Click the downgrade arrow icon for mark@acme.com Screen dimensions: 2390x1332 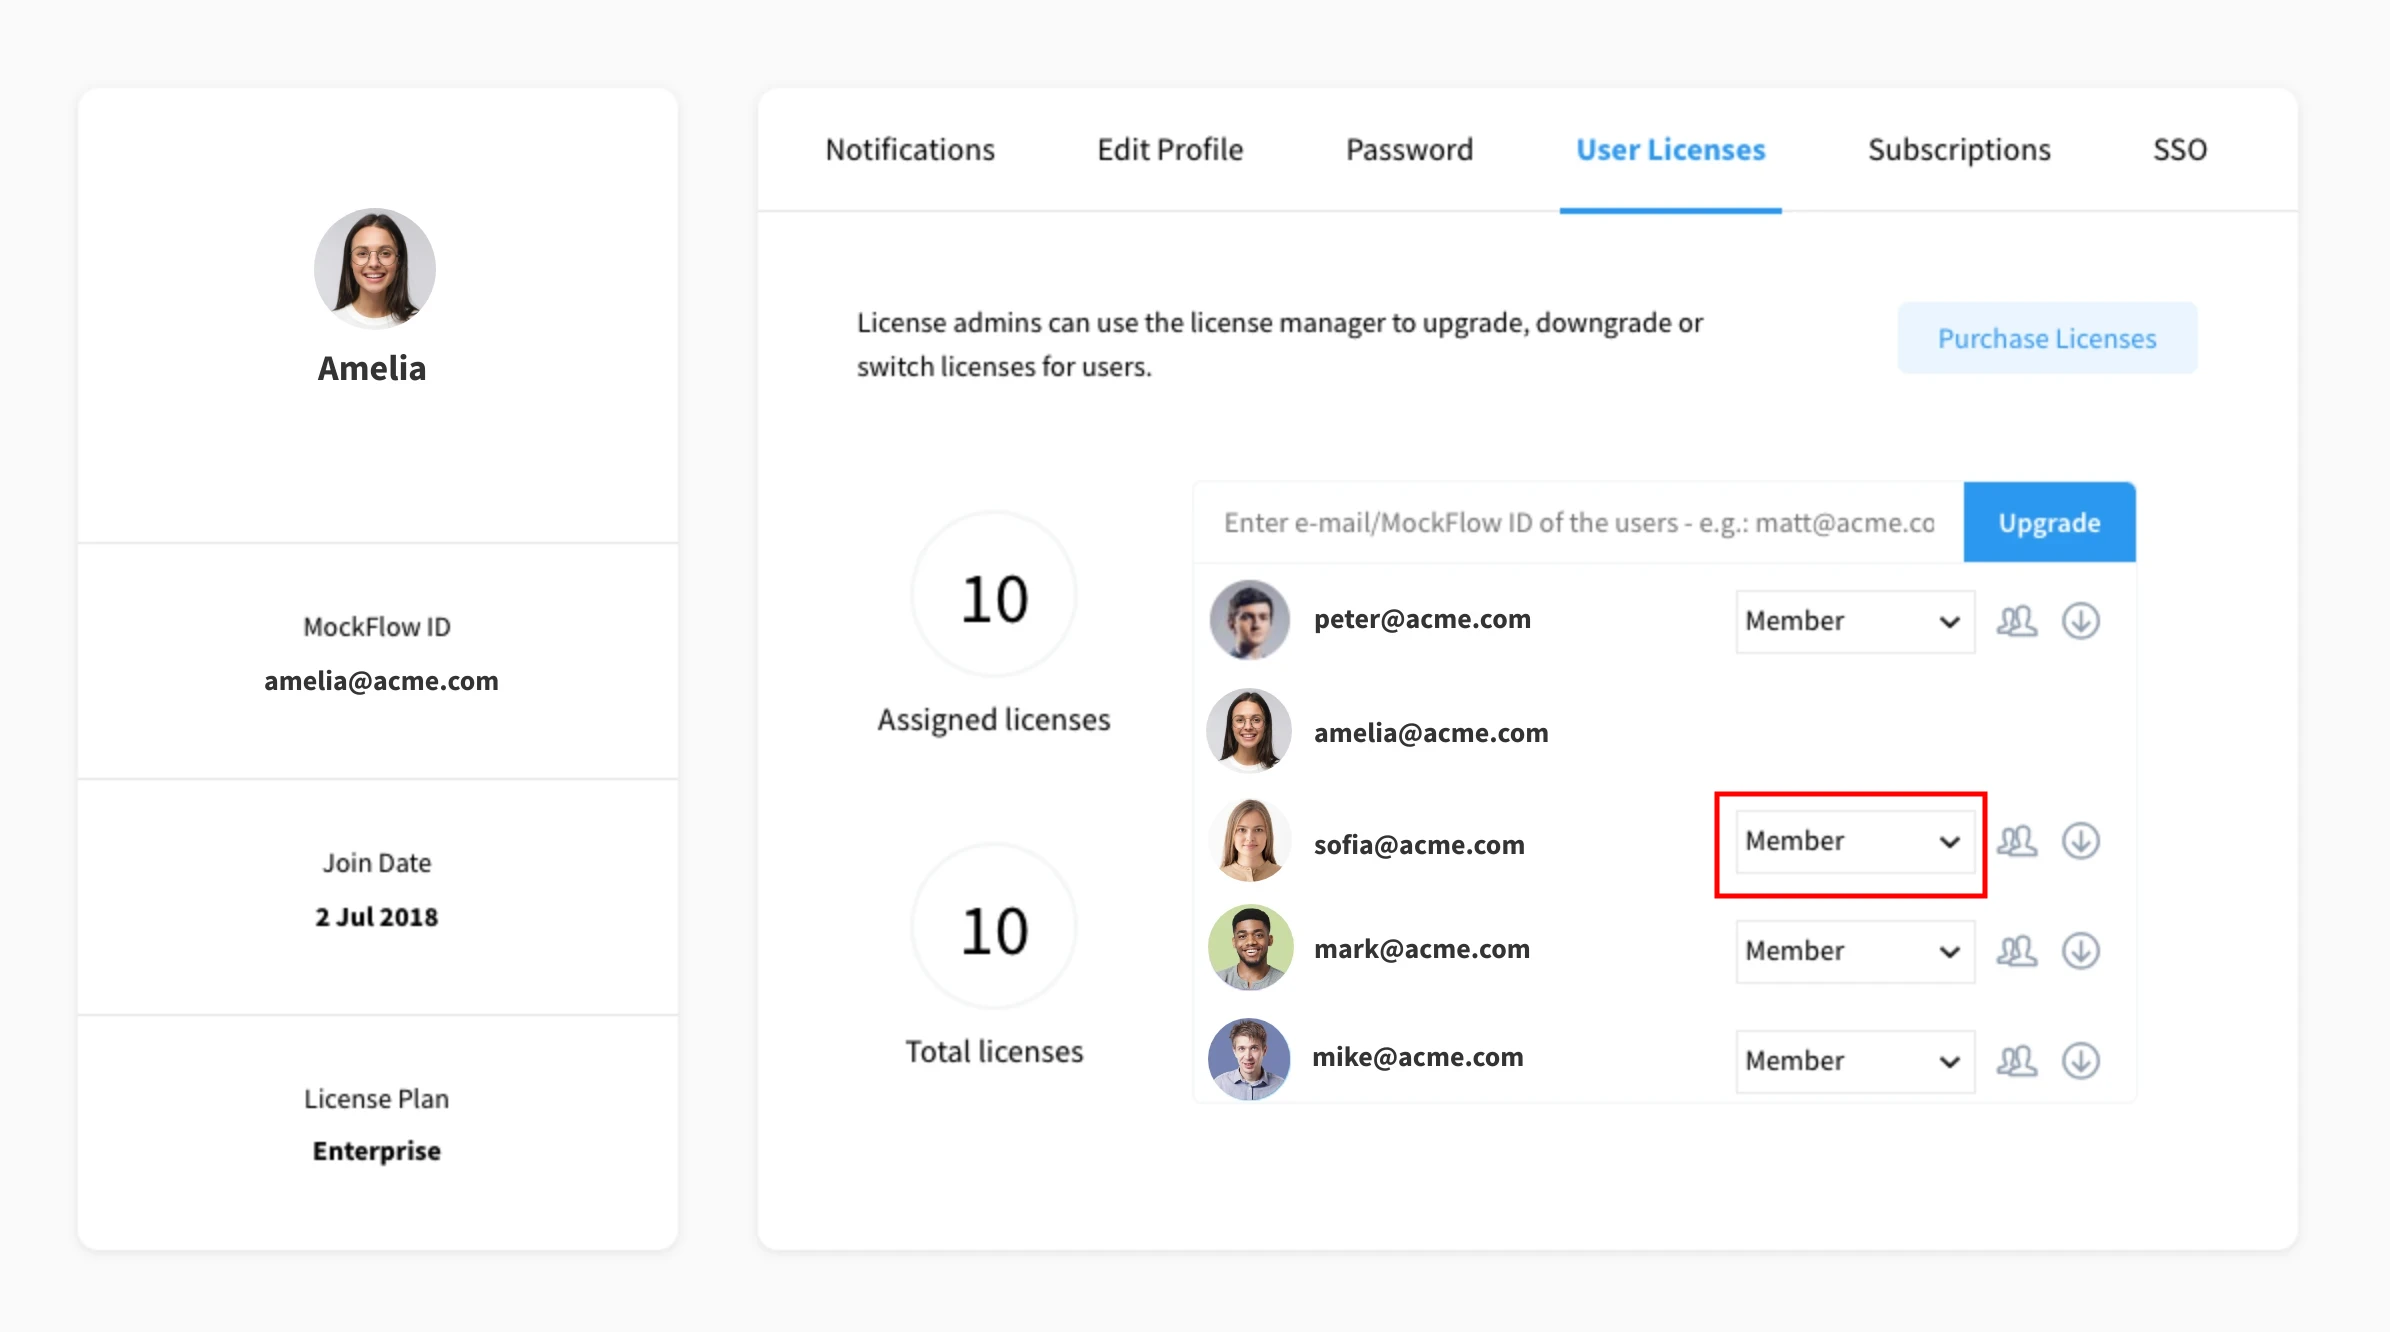(x=2080, y=951)
